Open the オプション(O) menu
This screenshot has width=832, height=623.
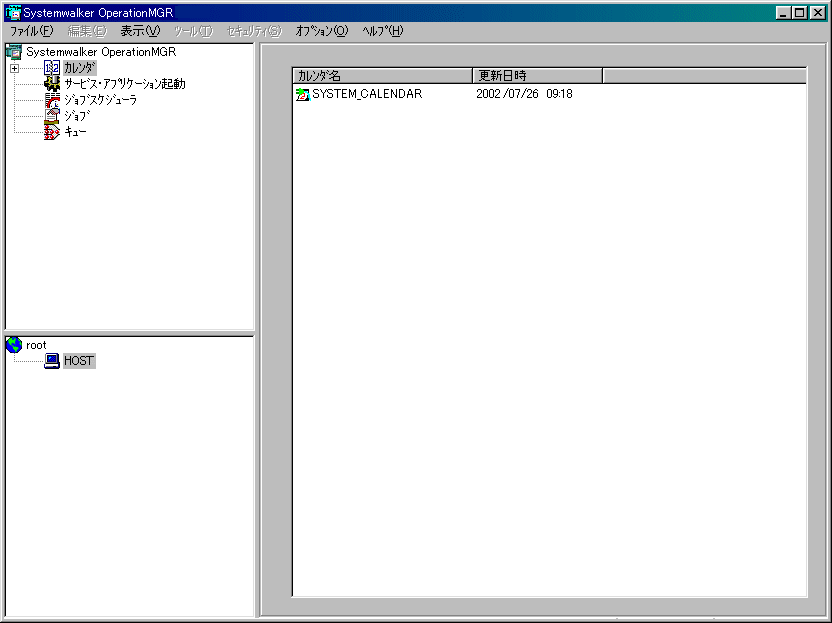pyautogui.click(x=322, y=31)
